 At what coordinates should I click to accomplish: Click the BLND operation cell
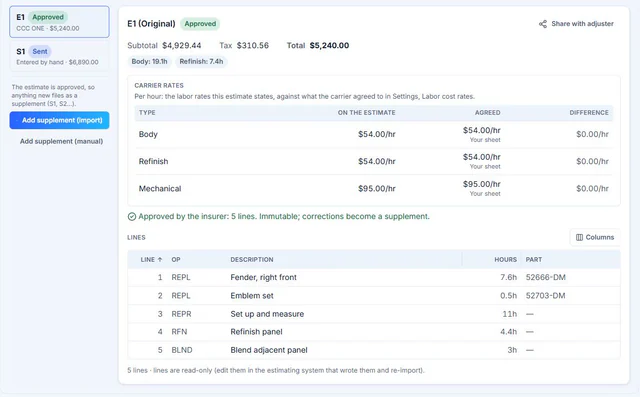click(182, 350)
